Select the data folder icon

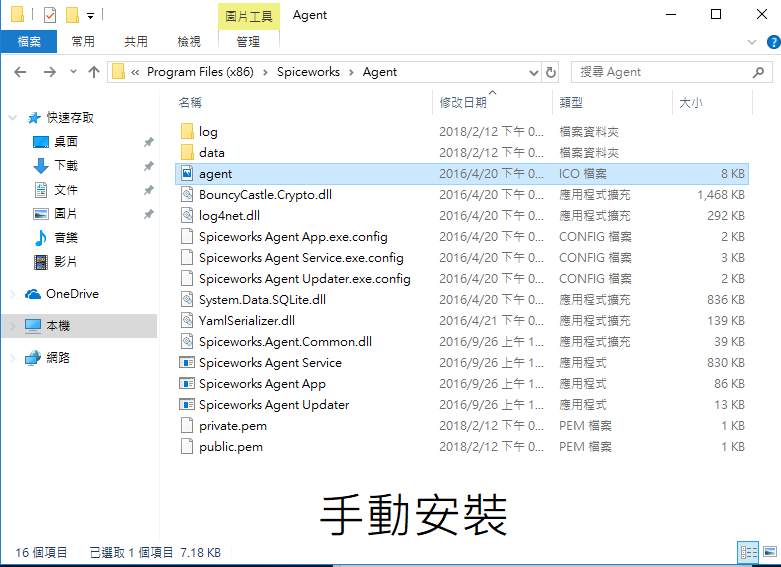187,152
